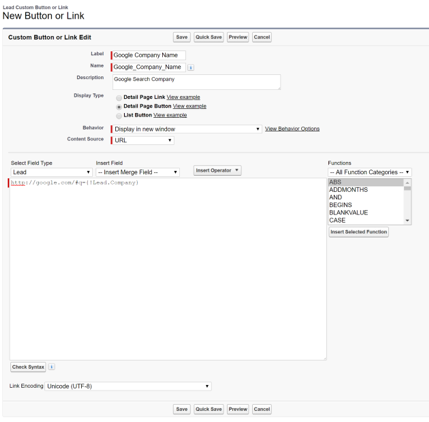Viewport: 429px width, 422px height.
Task: Click the top Quick Save button
Action: pos(209,37)
